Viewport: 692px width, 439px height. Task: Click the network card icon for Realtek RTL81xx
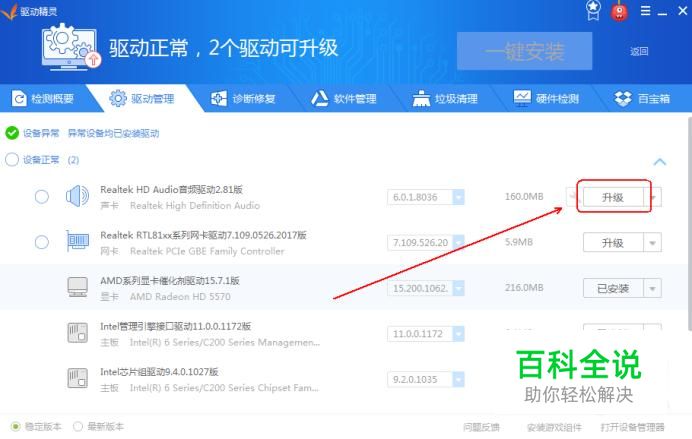click(77, 241)
